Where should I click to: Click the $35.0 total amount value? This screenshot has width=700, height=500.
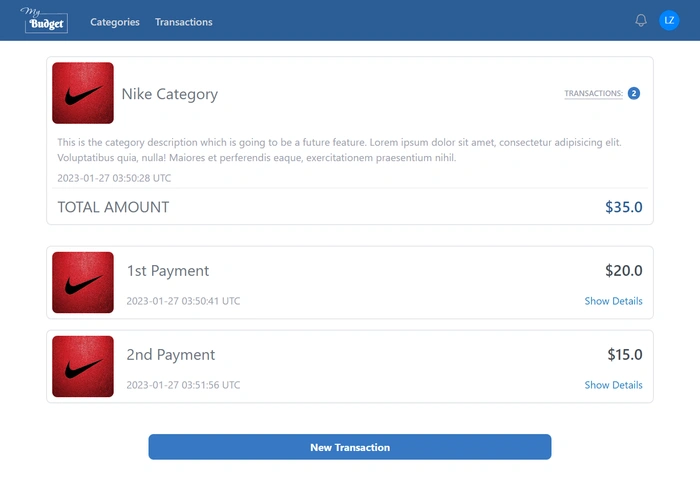[x=624, y=207]
